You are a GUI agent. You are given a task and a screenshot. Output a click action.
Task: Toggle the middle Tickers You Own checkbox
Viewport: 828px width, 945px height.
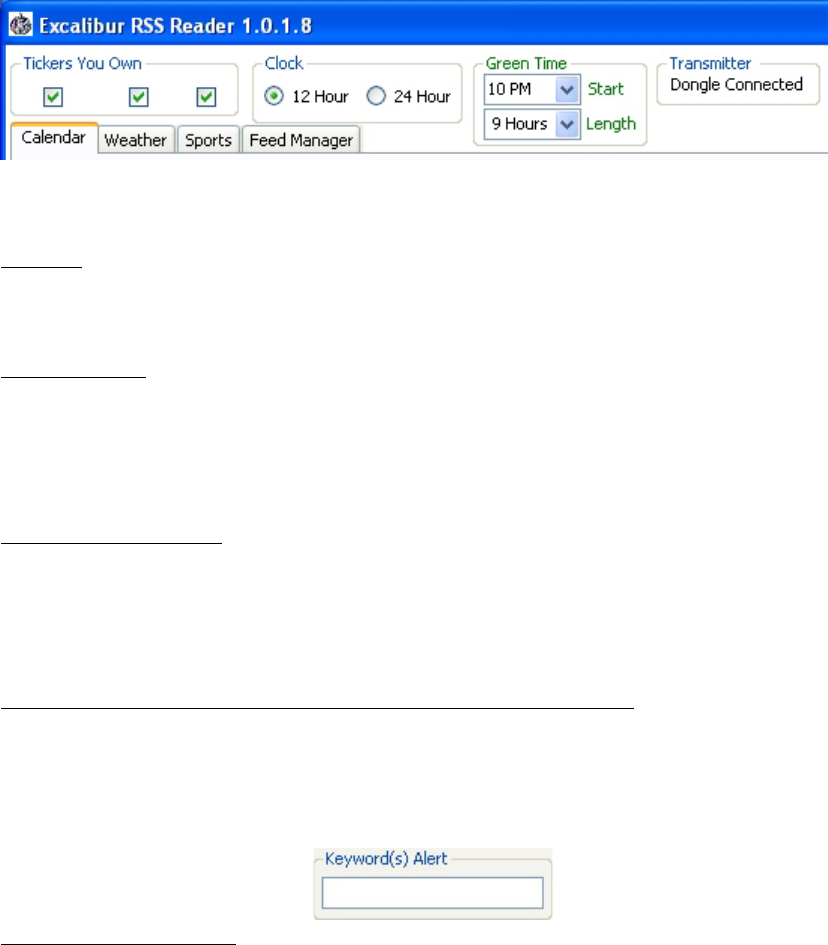[139, 96]
